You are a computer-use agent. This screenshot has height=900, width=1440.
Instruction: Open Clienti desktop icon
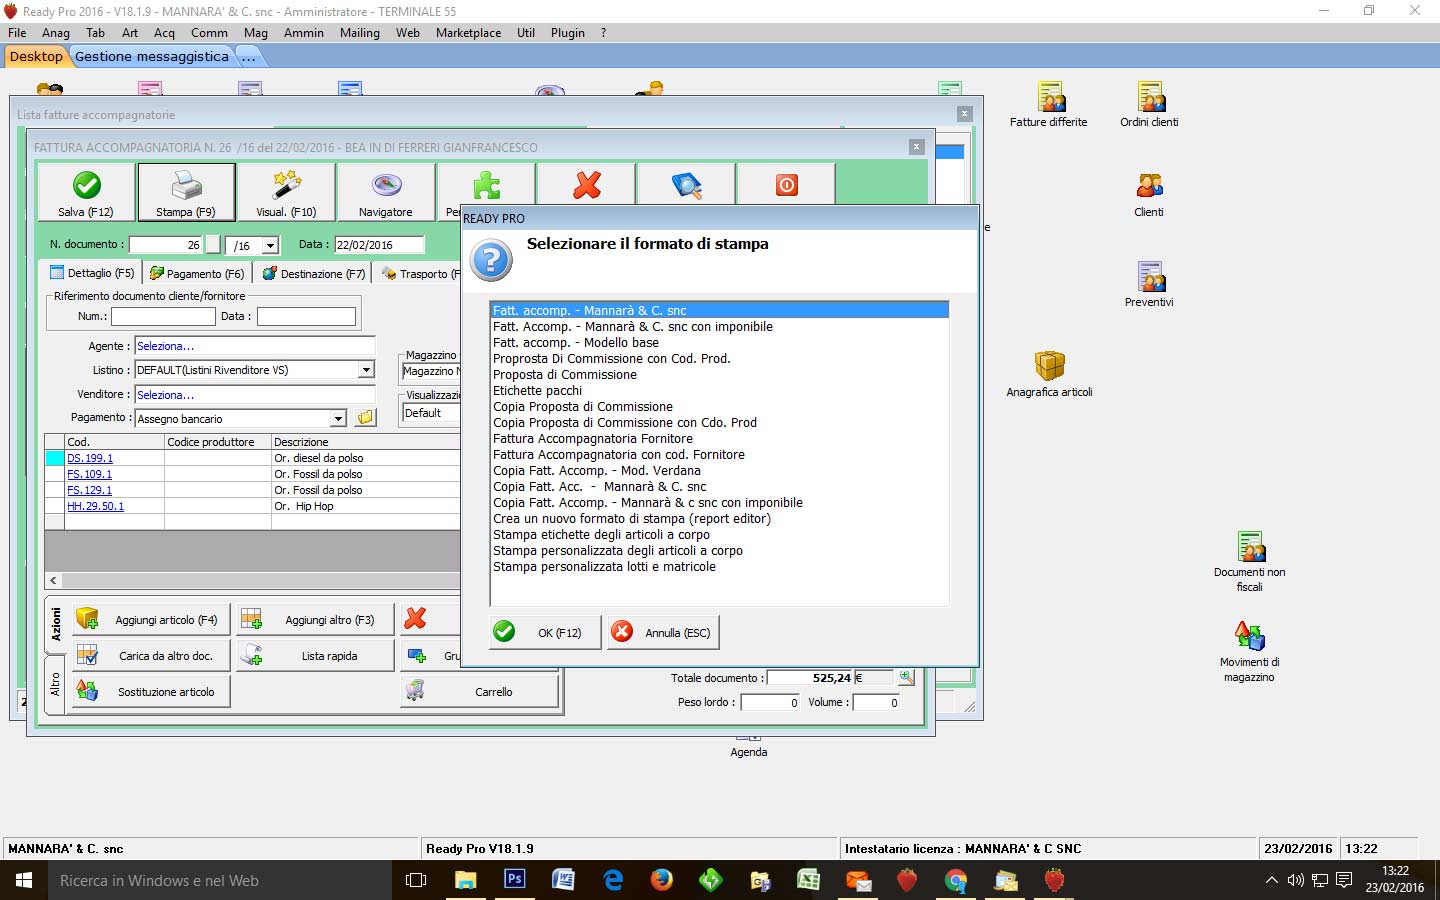[1149, 194]
